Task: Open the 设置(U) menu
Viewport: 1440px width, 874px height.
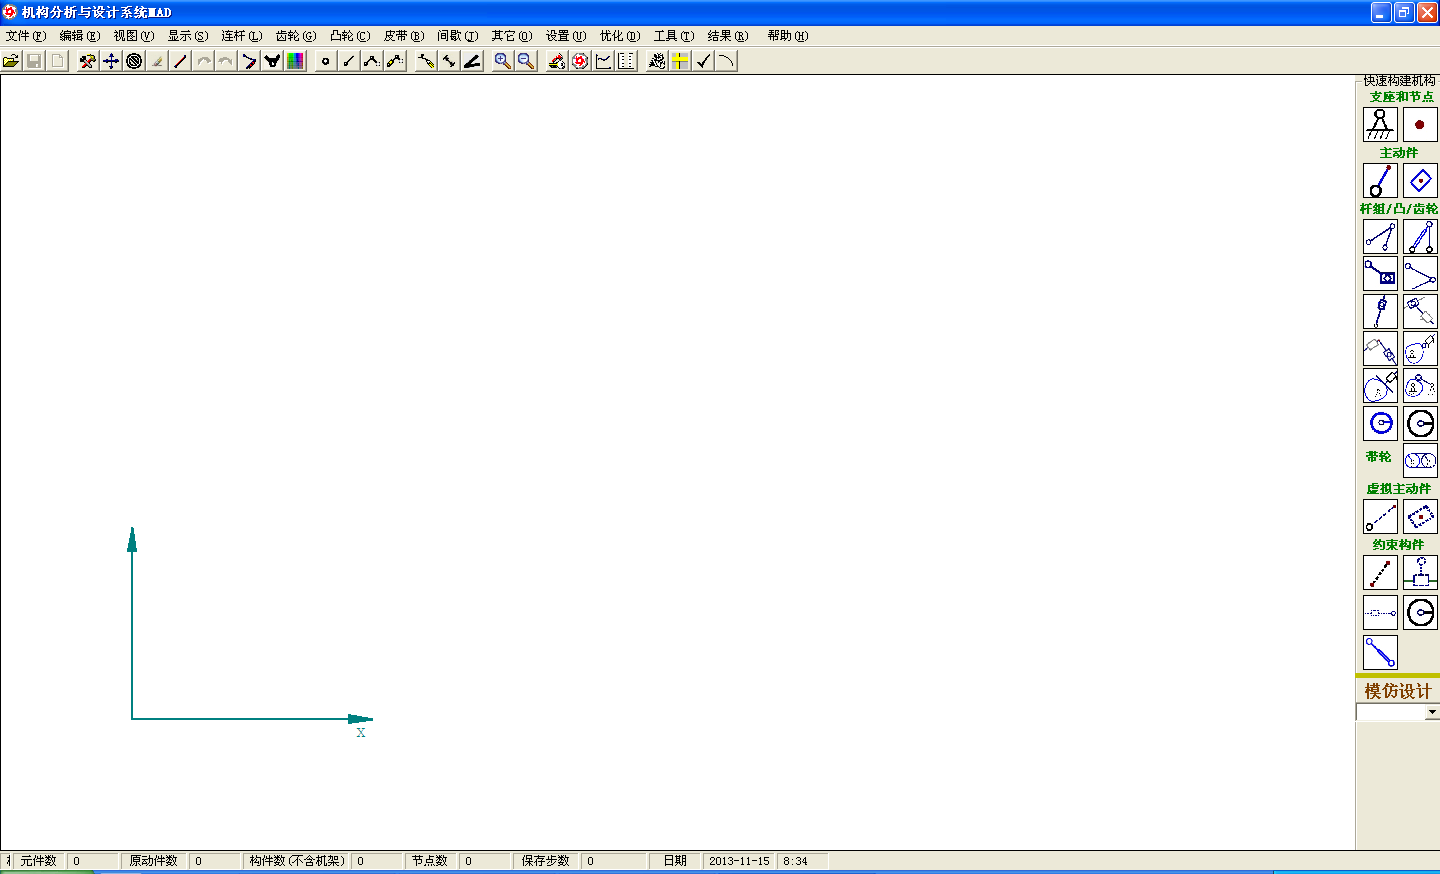Action: pos(565,36)
